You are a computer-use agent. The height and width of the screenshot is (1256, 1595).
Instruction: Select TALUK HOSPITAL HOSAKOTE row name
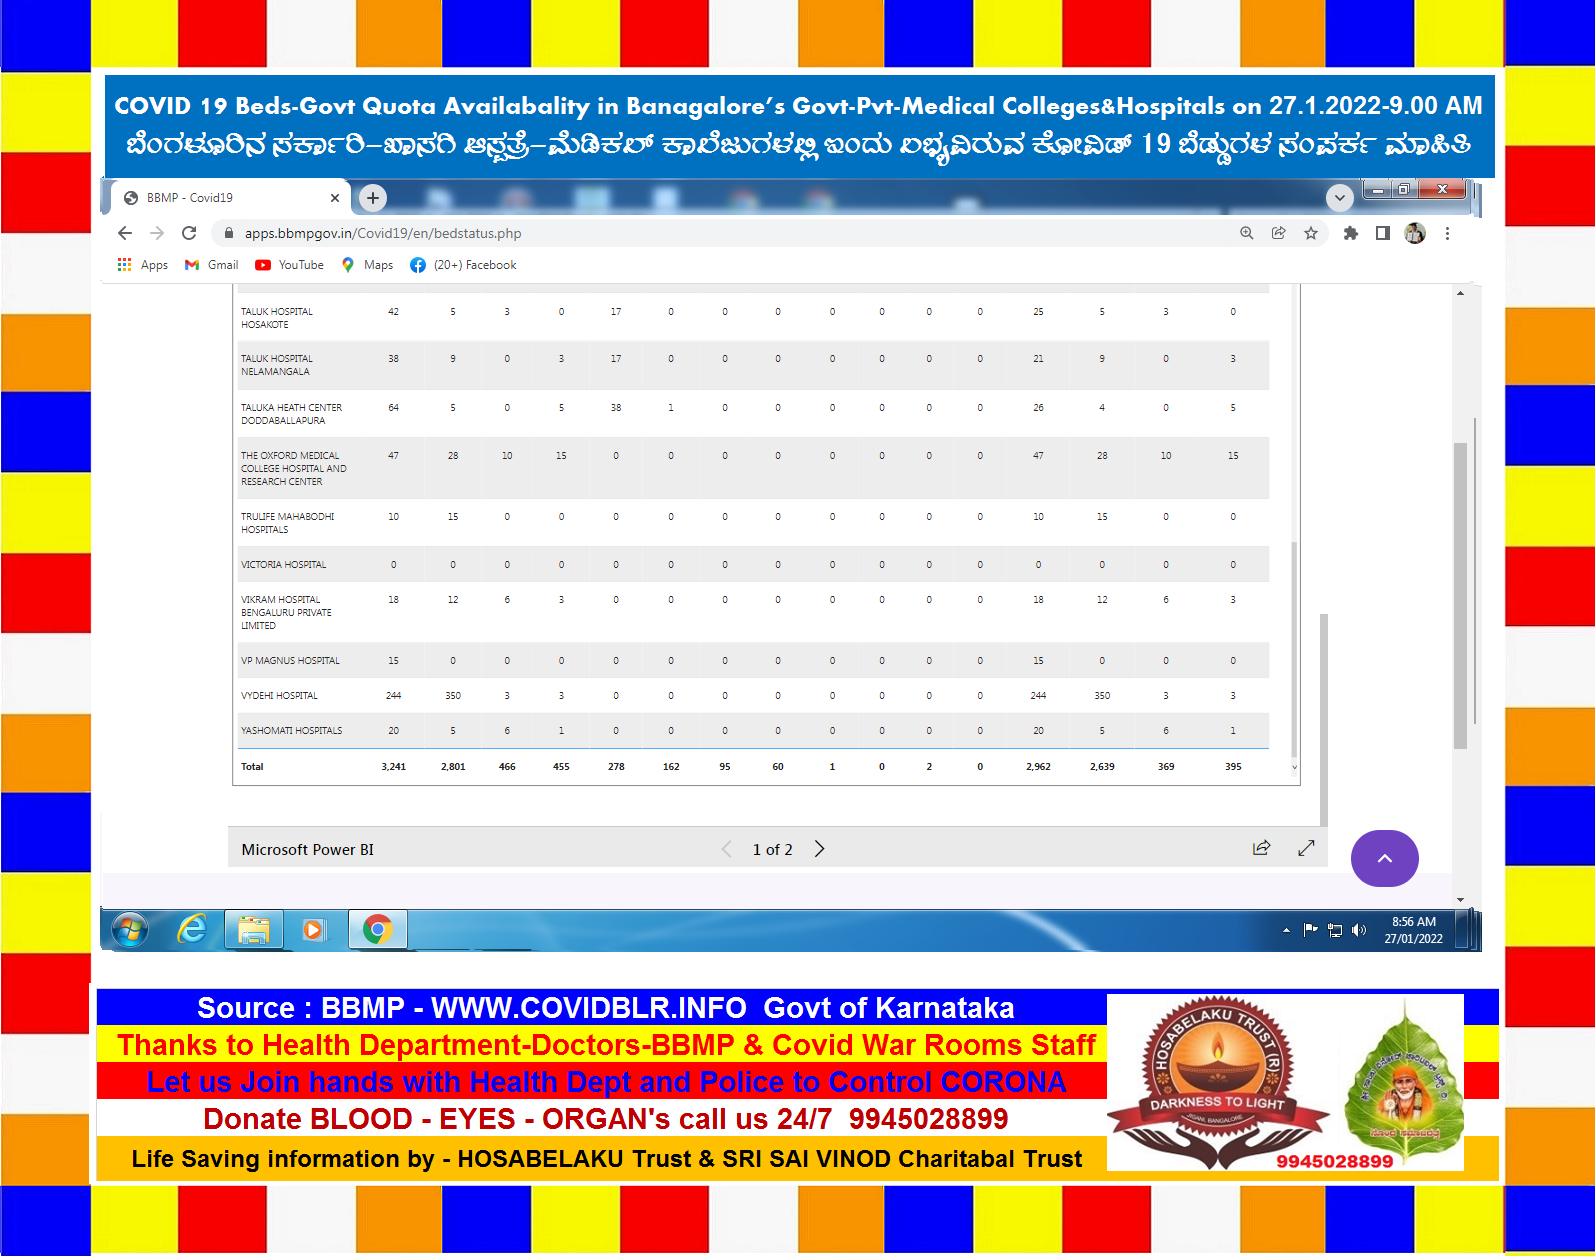(x=277, y=318)
